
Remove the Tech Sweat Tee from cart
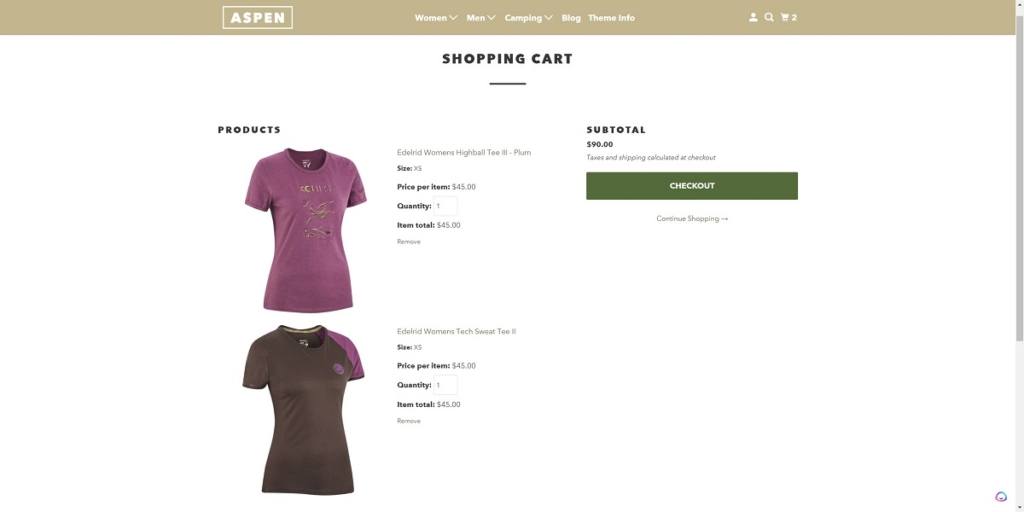click(x=409, y=421)
